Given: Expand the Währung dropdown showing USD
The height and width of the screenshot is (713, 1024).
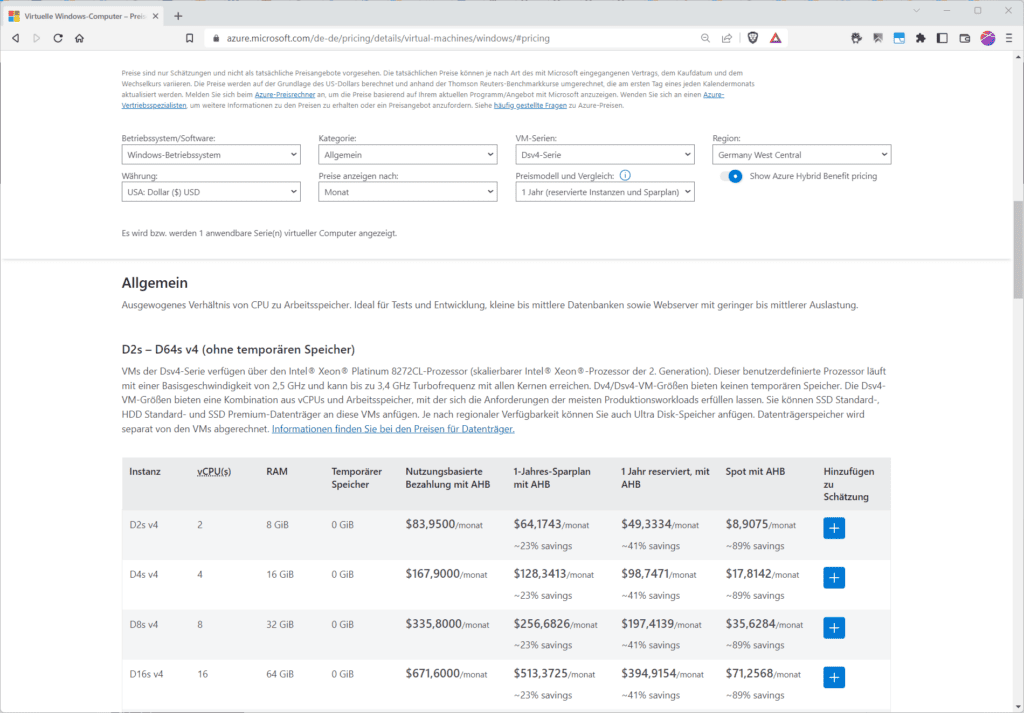Looking at the screenshot, I should 211,192.
